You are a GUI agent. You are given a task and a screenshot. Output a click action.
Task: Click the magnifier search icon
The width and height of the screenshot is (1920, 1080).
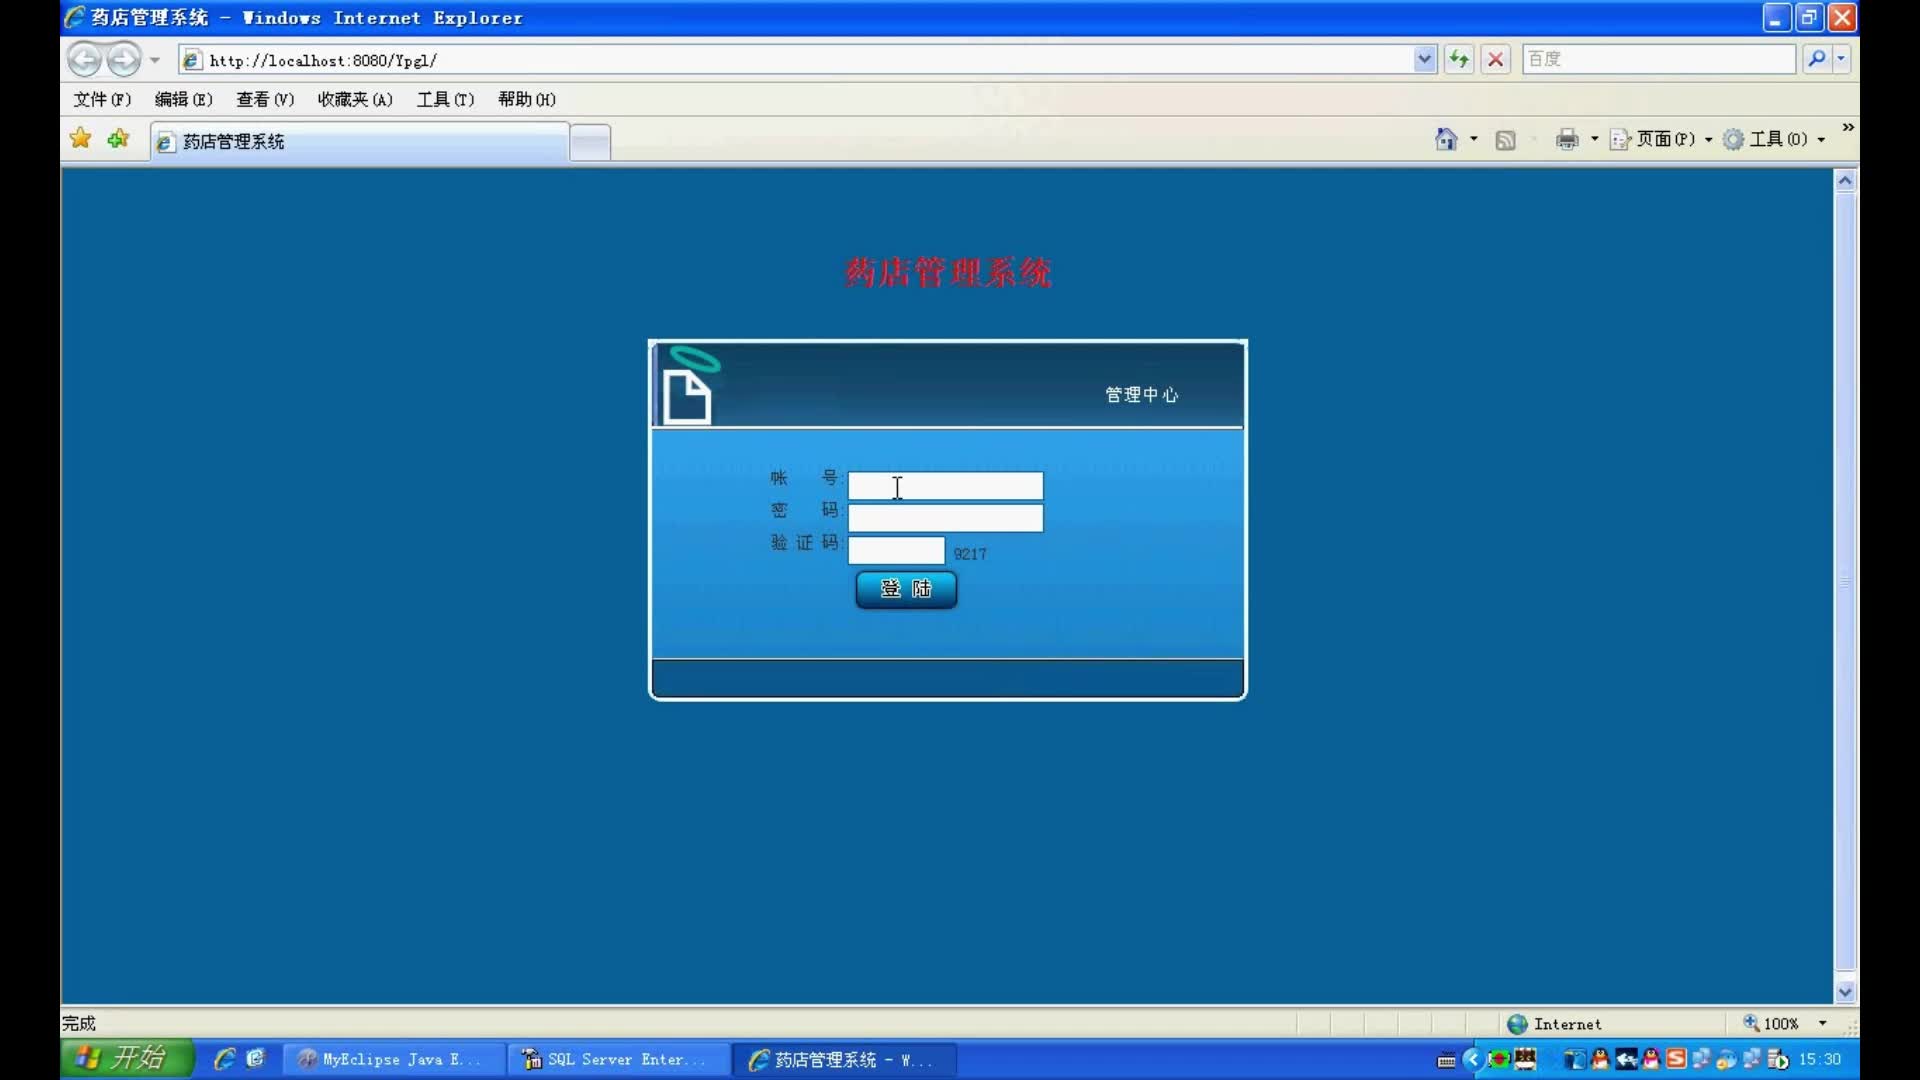tap(1817, 59)
